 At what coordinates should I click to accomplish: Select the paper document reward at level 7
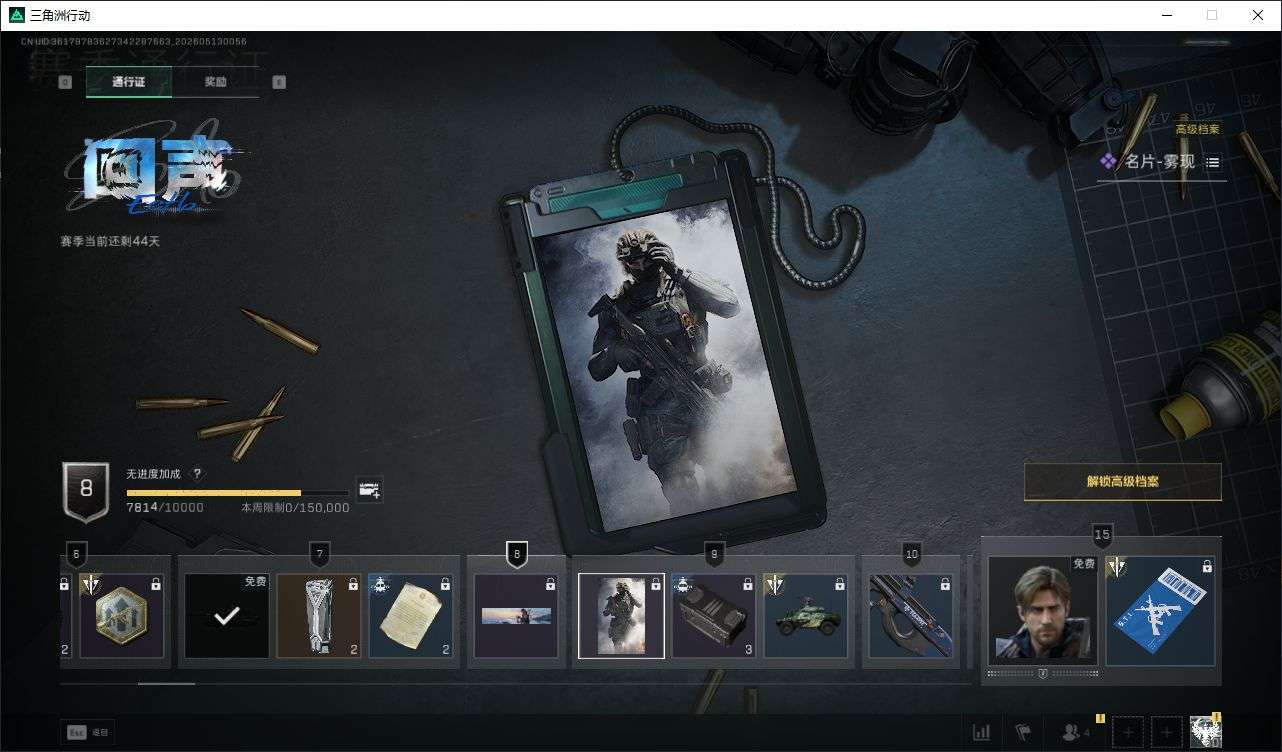(x=411, y=615)
